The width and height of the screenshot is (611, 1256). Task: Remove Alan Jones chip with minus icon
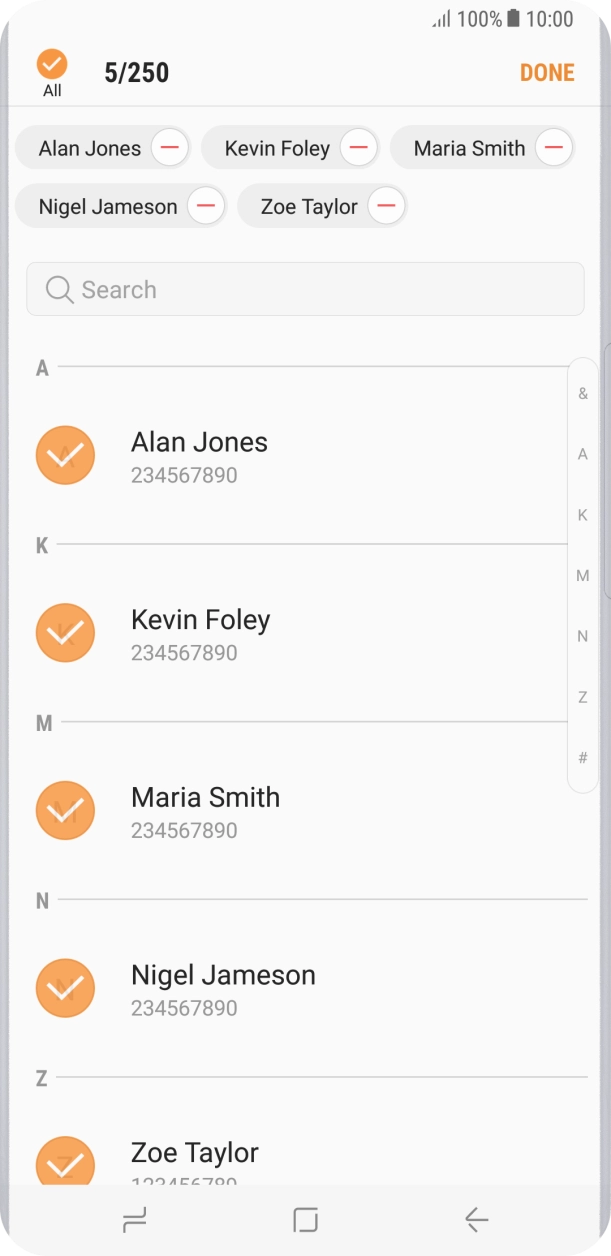170,148
